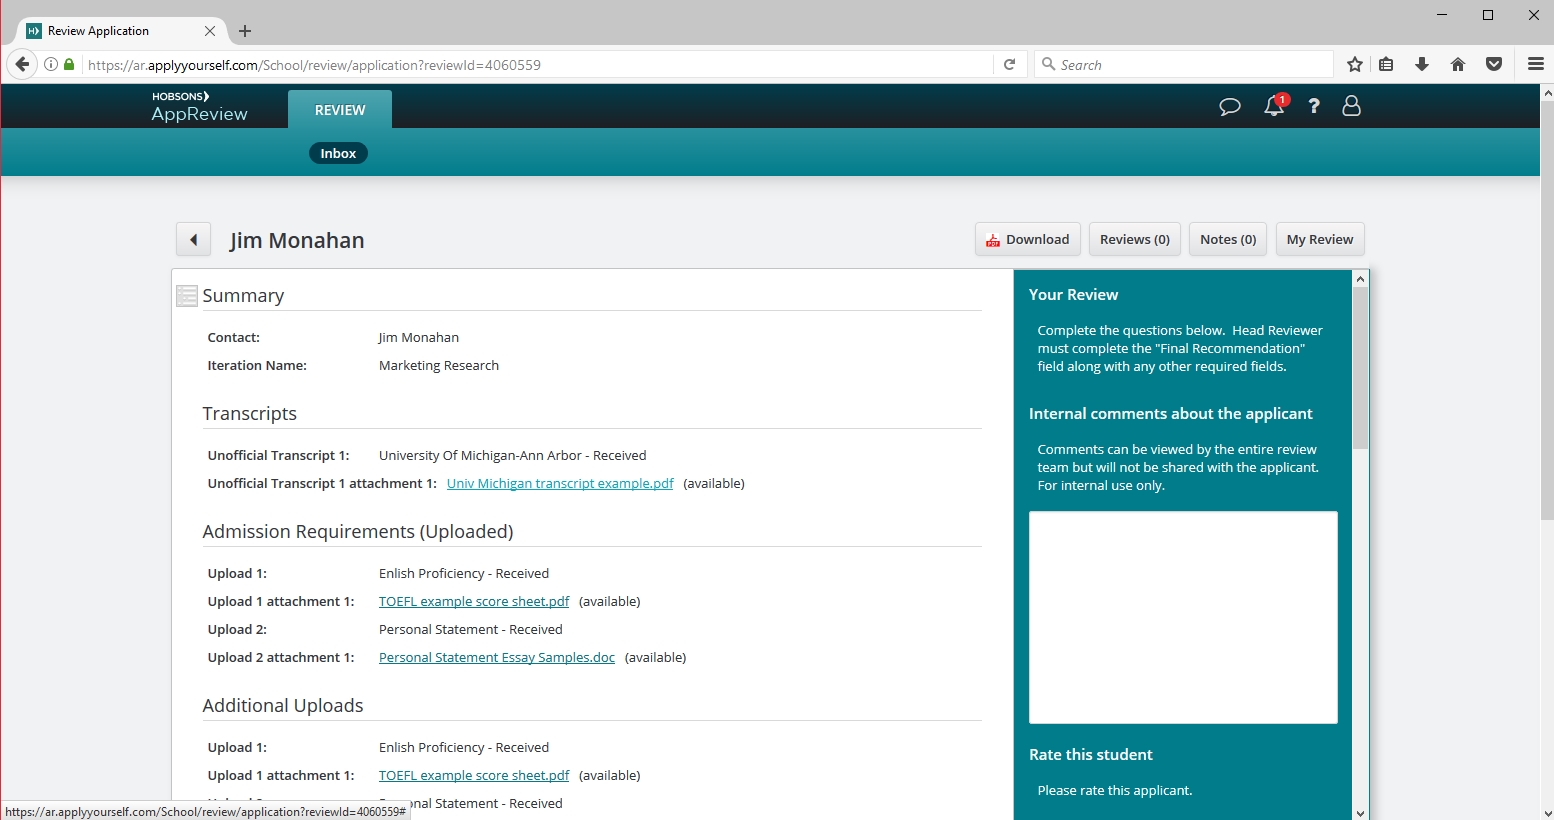Click the Download button
The width and height of the screenshot is (1554, 820).
tap(1027, 240)
